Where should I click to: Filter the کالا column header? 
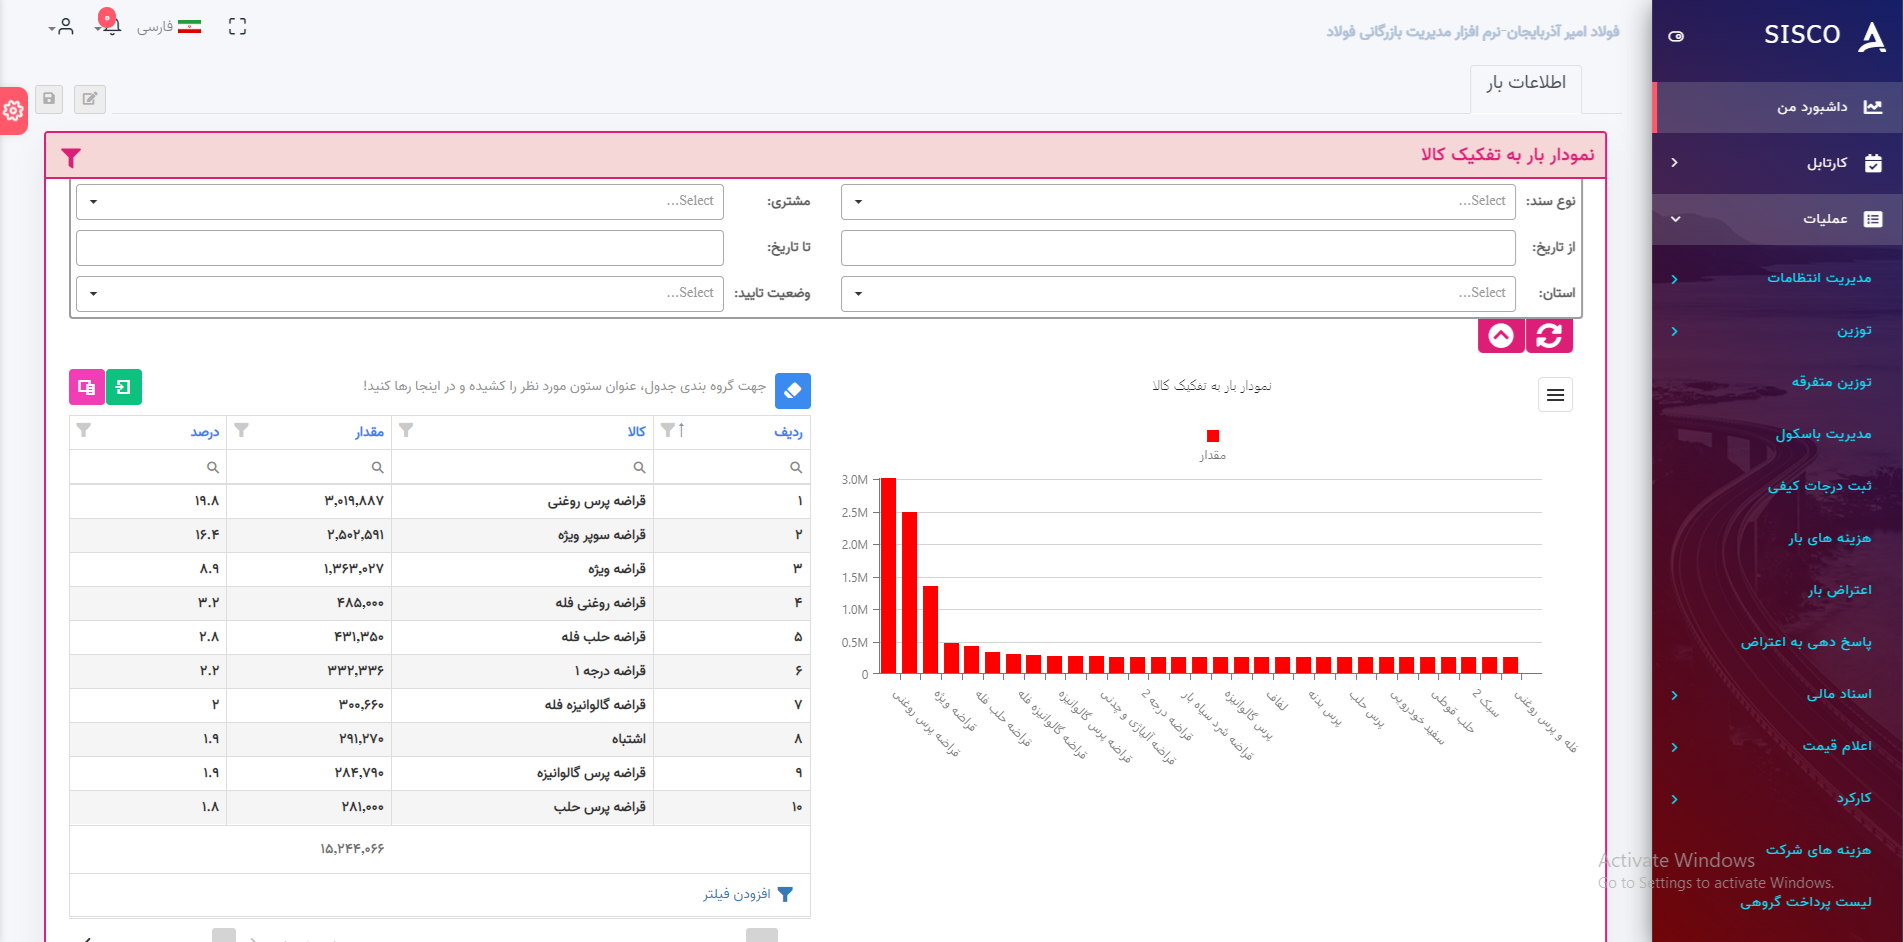tap(406, 430)
